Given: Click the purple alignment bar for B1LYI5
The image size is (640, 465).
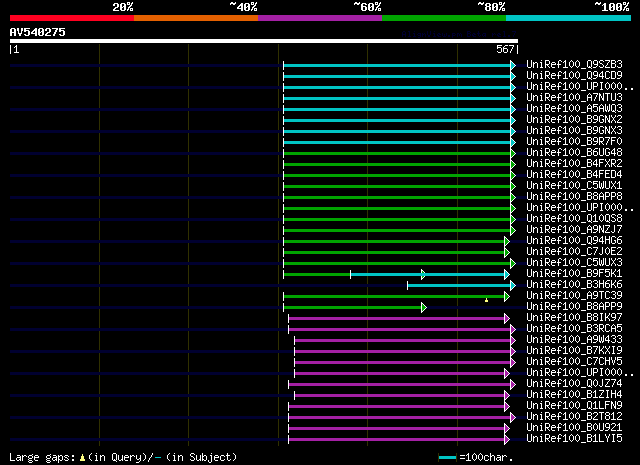Looking at the screenshot, I should click(396, 440).
